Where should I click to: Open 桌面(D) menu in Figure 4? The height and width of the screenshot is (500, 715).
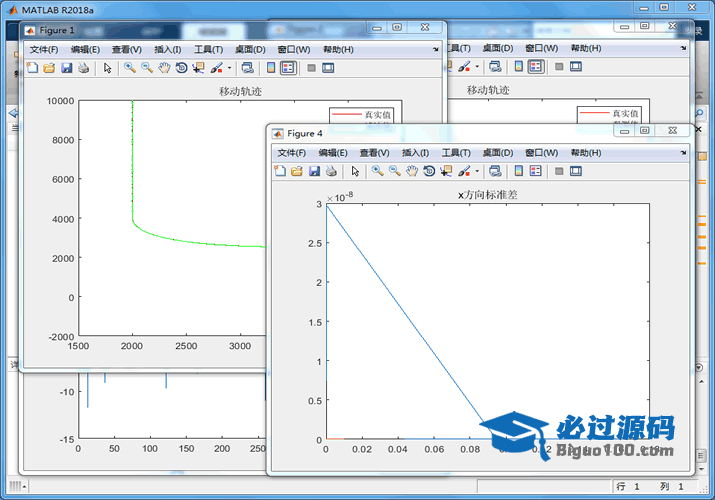point(498,153)
